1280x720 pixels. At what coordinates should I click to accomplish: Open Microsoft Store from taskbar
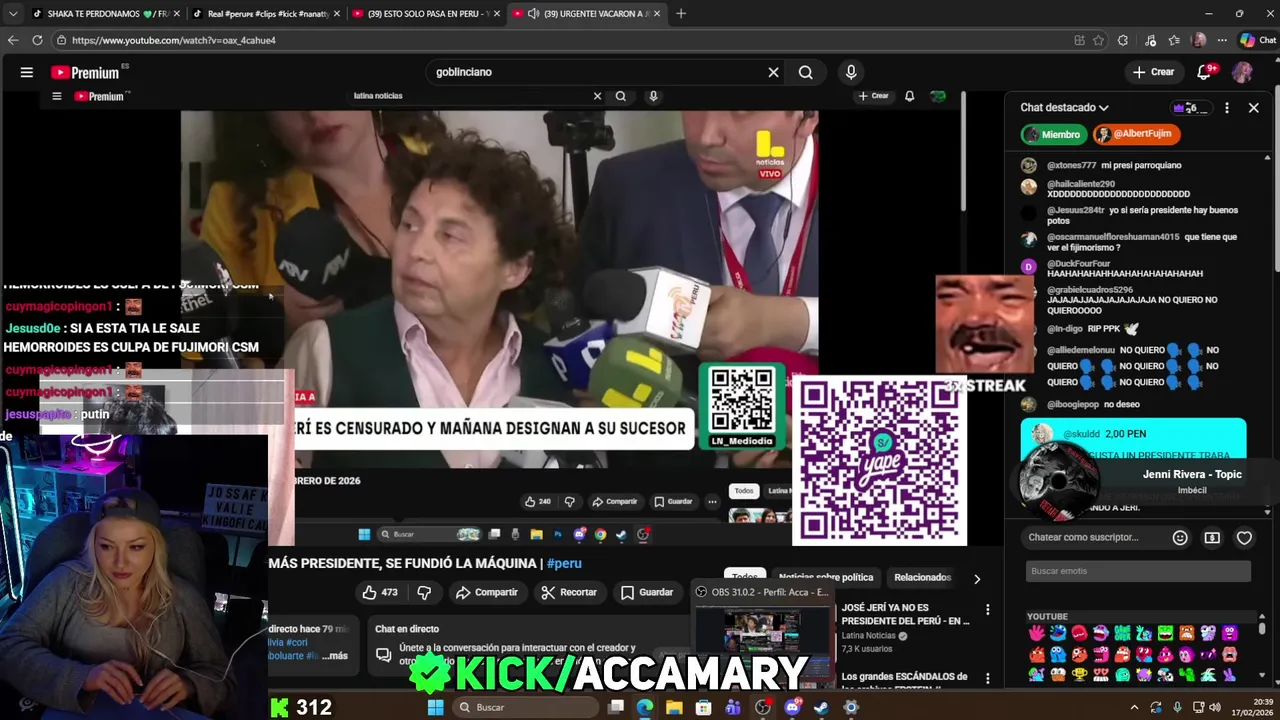pos(704,707)
